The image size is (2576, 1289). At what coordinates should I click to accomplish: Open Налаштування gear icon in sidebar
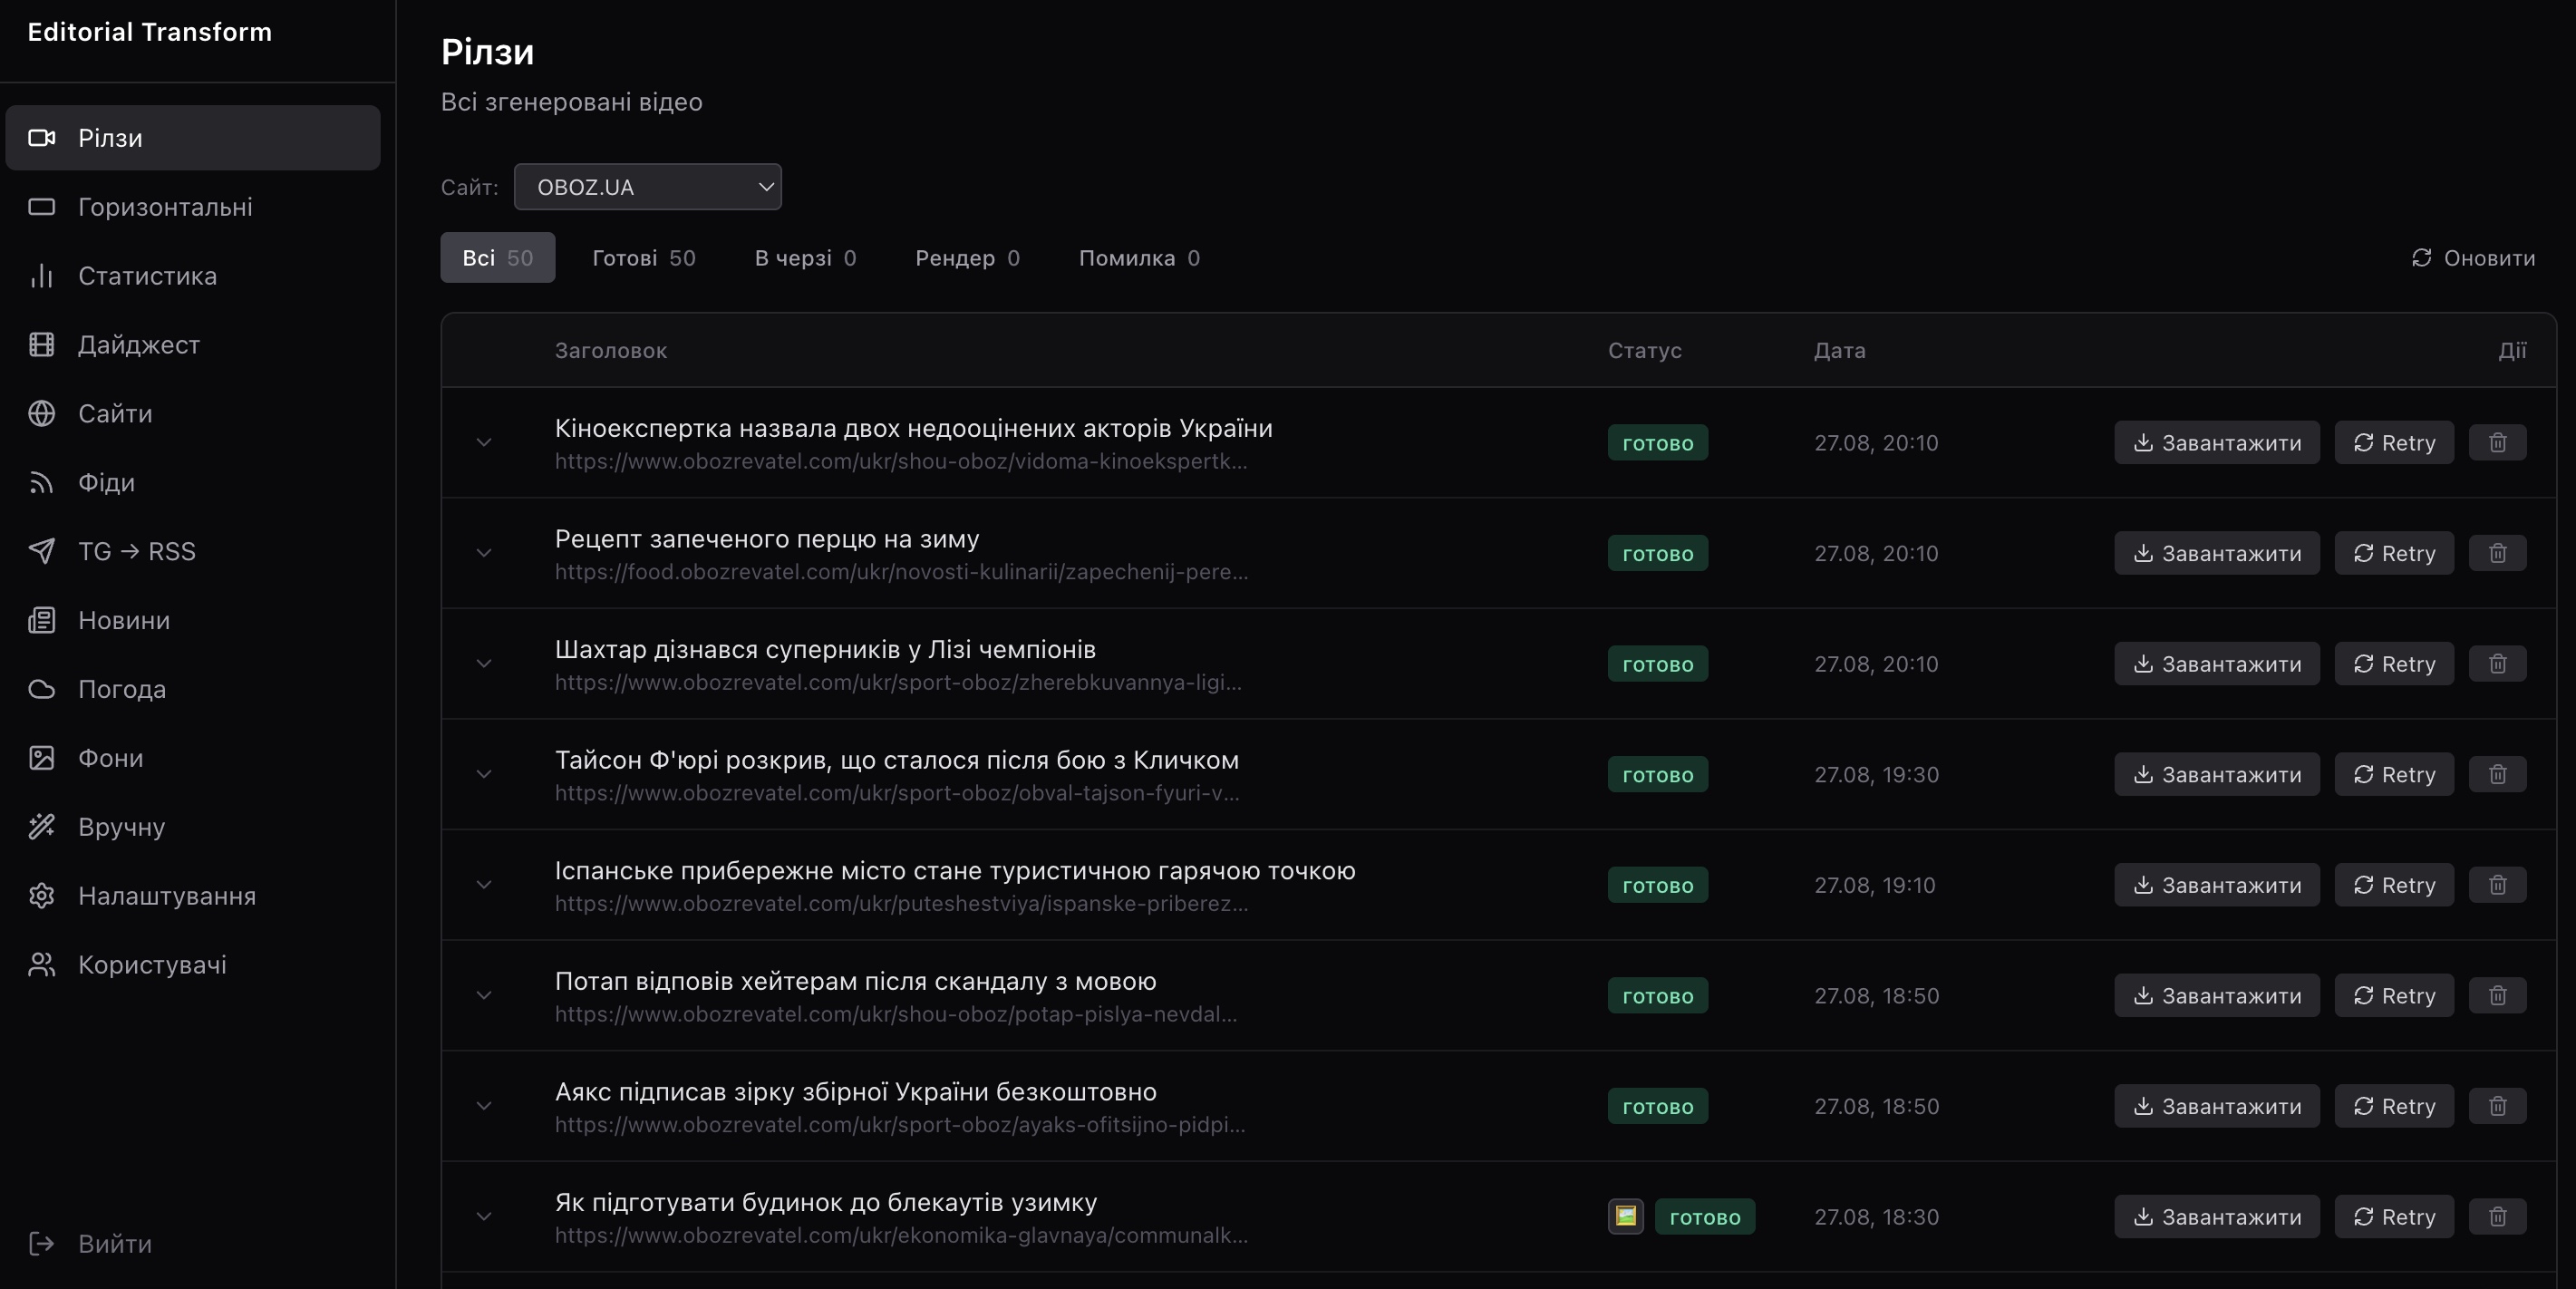(41, 897)
